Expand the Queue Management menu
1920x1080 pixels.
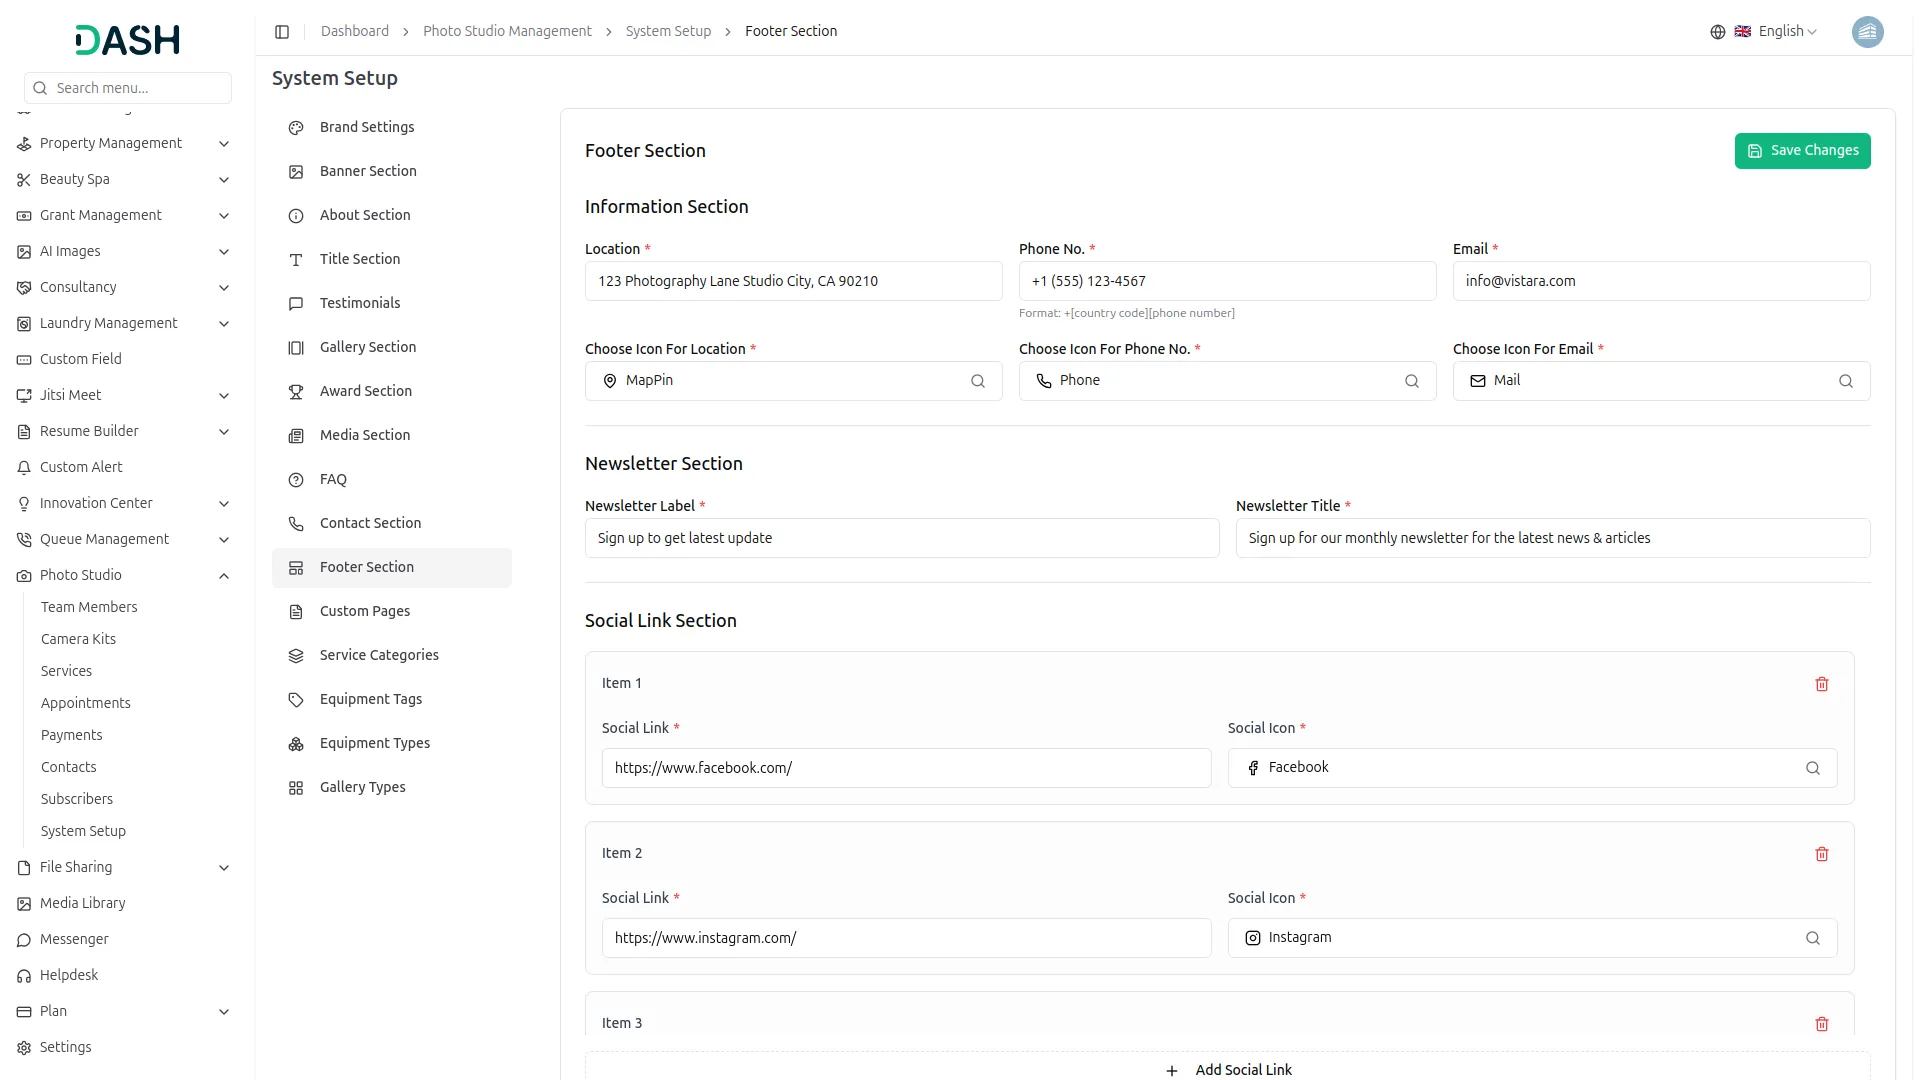tap(224, 540)
